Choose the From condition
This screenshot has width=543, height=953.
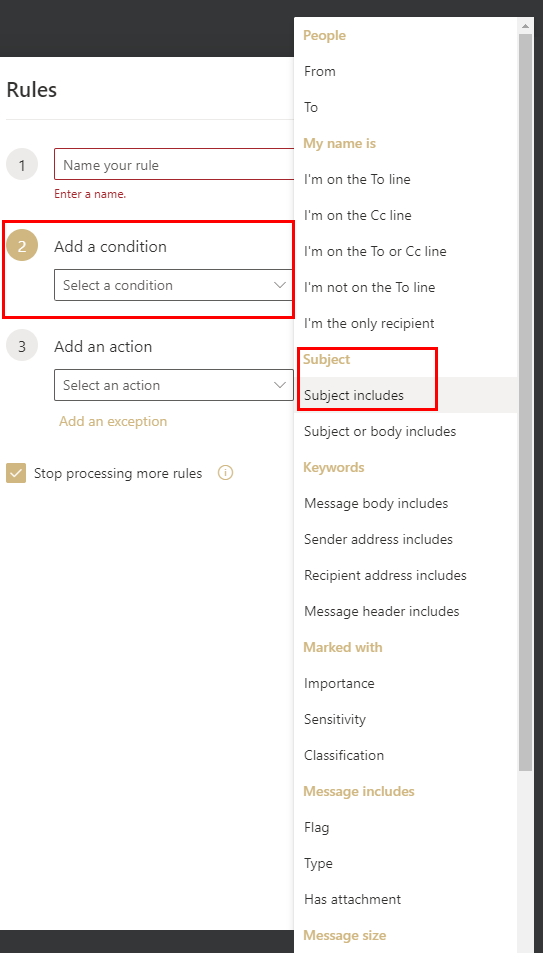(406, 71)
